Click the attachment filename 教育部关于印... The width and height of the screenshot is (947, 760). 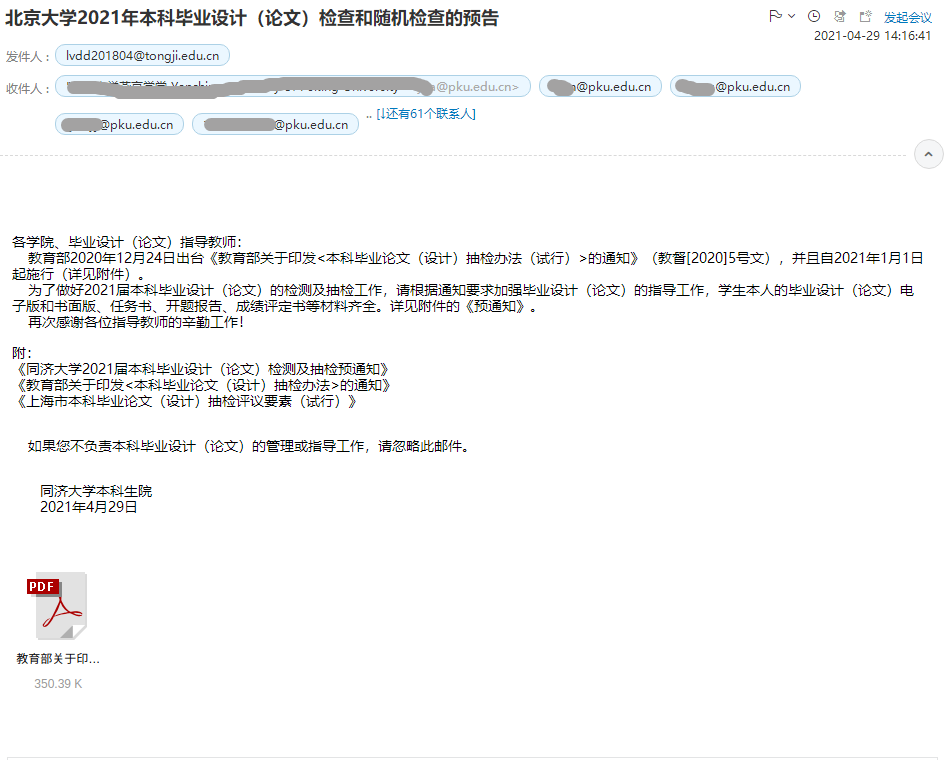pyautogui.click(x=58, y=659)
